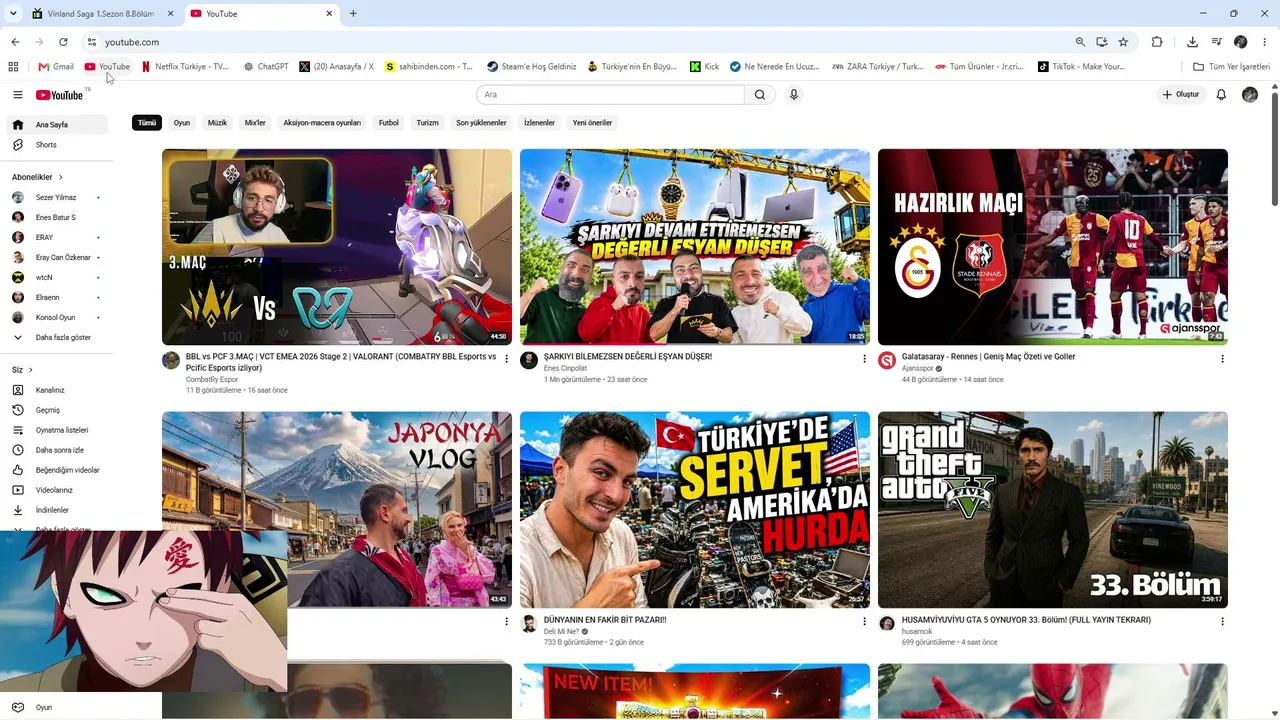Image resolution: width=1280 pixels, height=720 pixels.
Task: Open the browser zoom magnifier icon
Action: tap(1080, 42)
